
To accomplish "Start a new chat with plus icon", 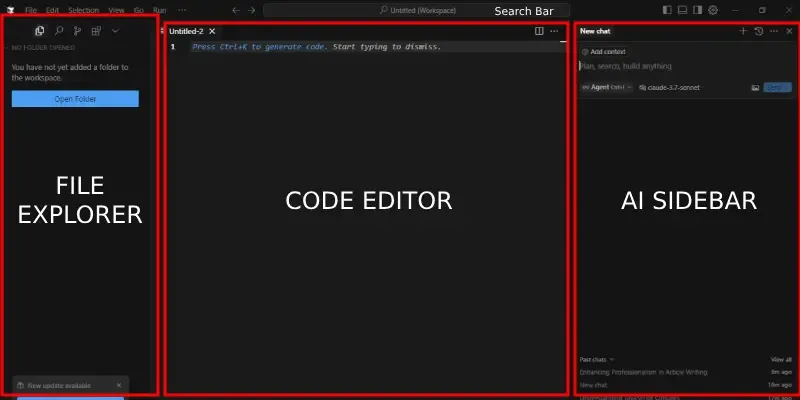I will [x=742, y=31].
